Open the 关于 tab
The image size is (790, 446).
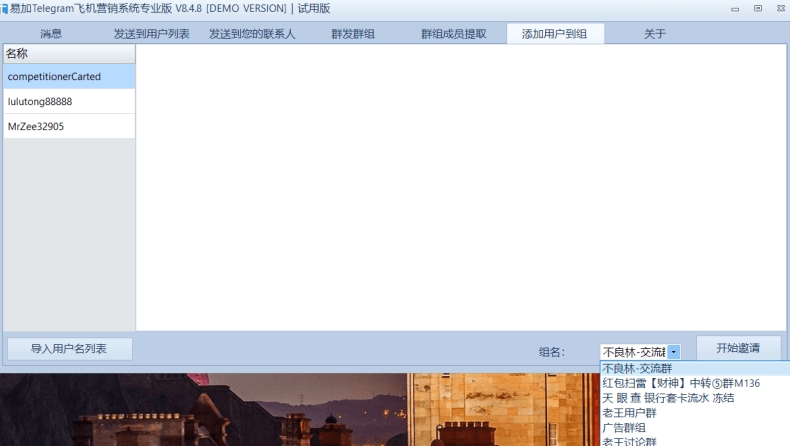pos(655,34)
